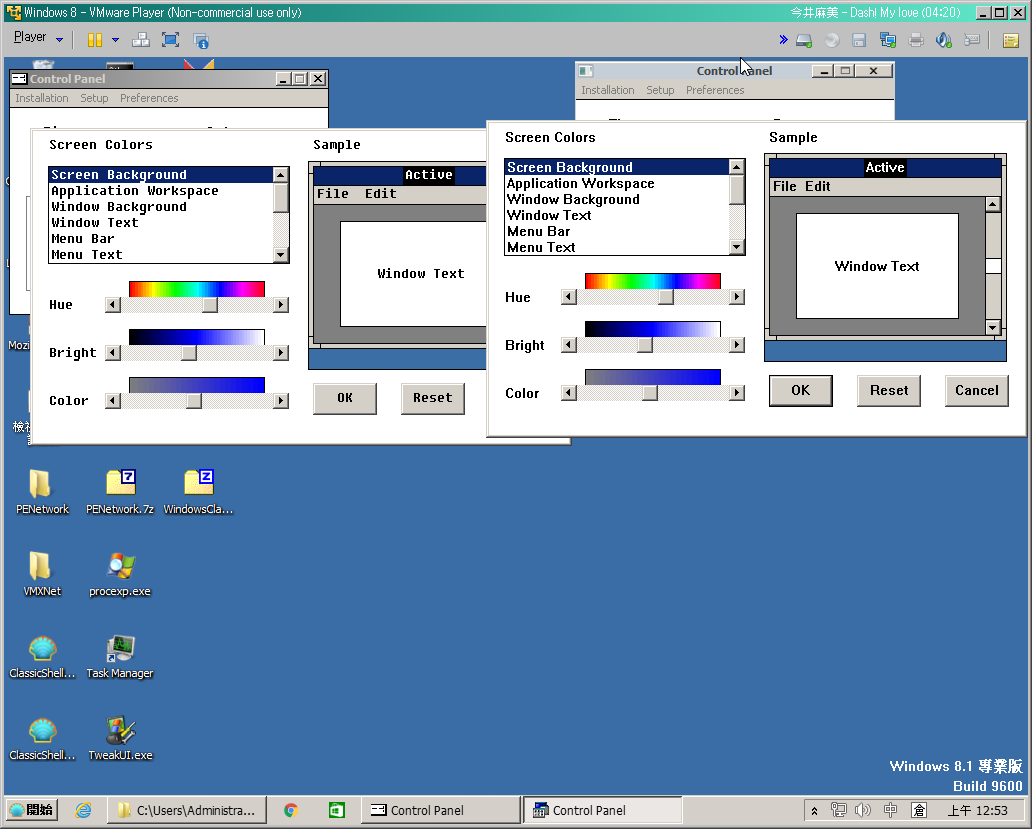The image size is (1032, 829).
Task: Click the sound card device icon
Action: 942,40
